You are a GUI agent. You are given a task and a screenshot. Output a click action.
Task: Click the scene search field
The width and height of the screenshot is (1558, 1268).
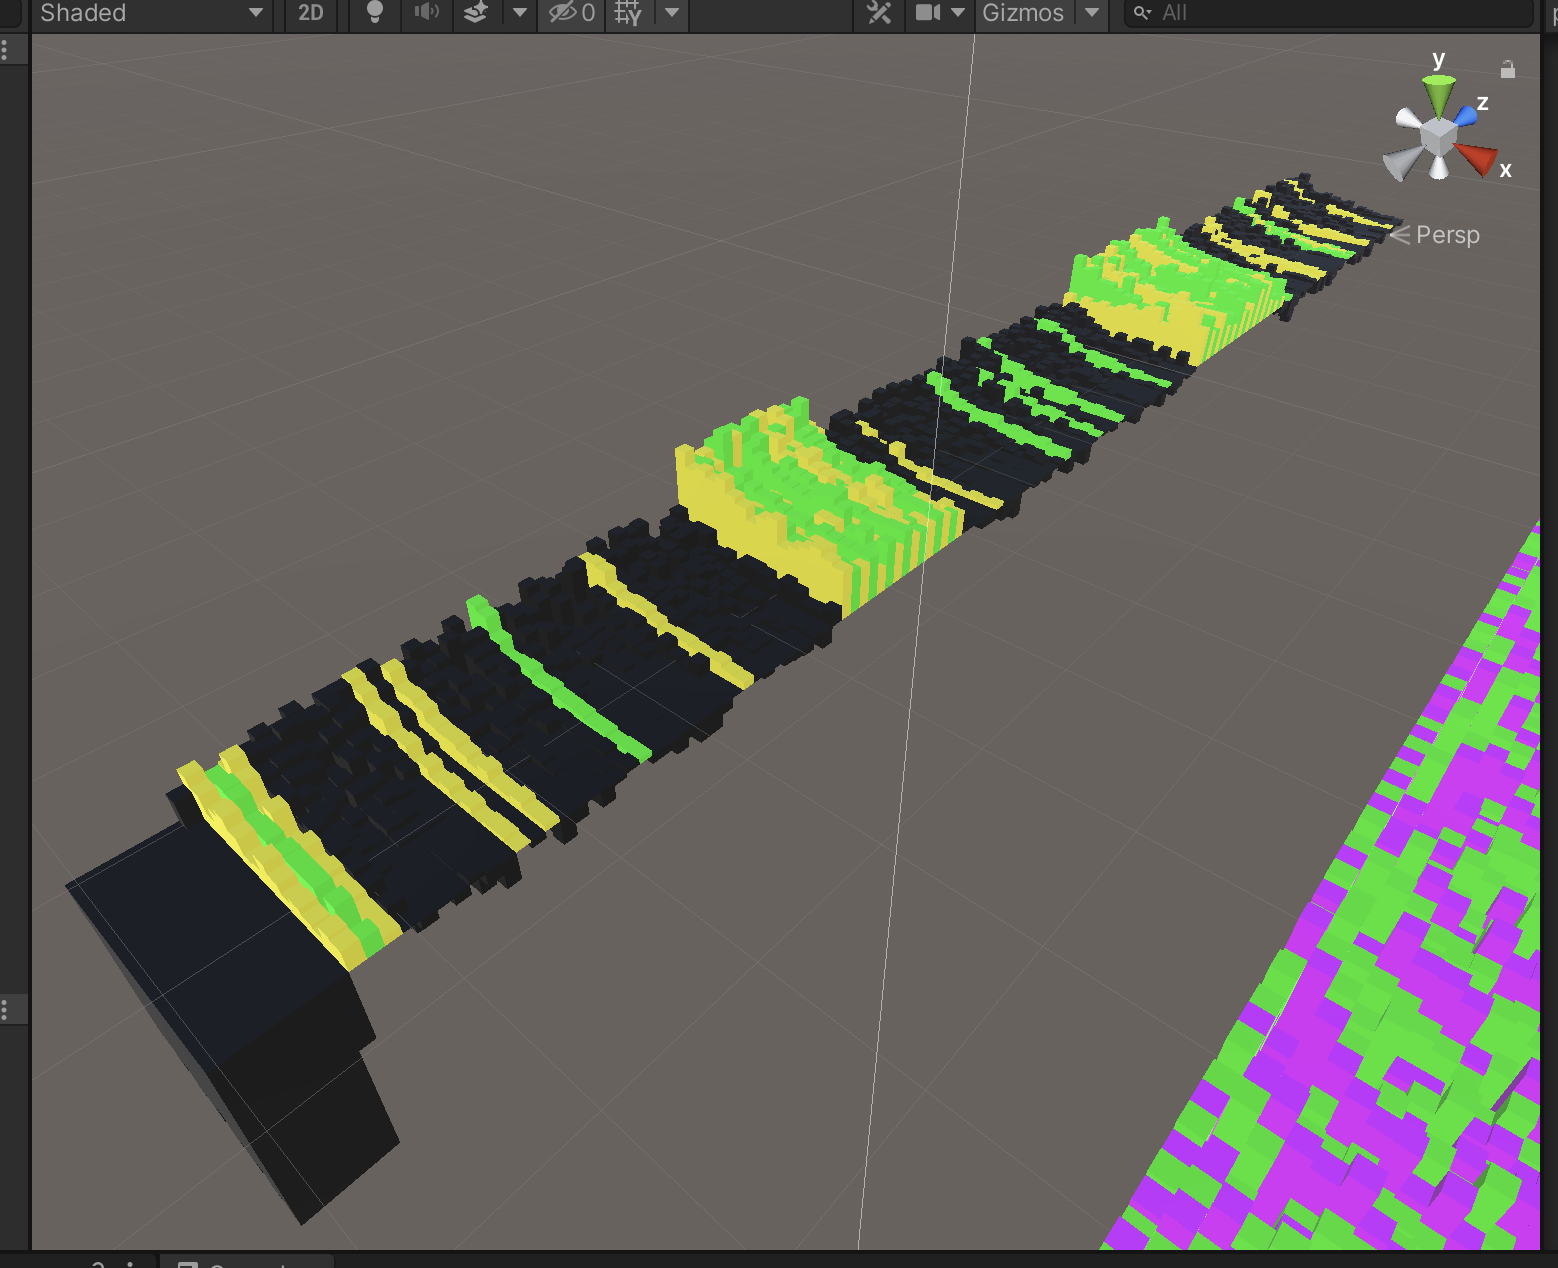(x=1330, y=13)
